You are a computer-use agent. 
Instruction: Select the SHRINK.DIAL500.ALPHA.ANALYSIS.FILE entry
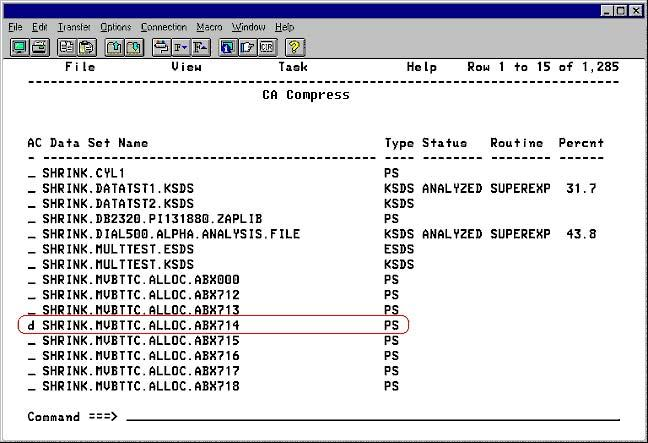[171, 234]
